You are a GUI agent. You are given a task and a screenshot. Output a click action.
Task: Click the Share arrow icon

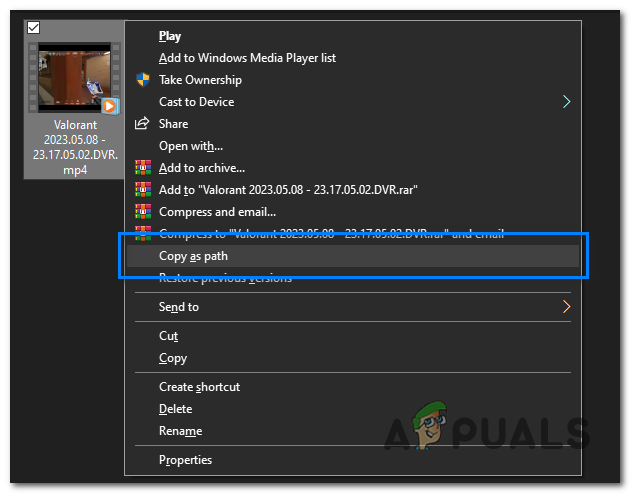142,123
